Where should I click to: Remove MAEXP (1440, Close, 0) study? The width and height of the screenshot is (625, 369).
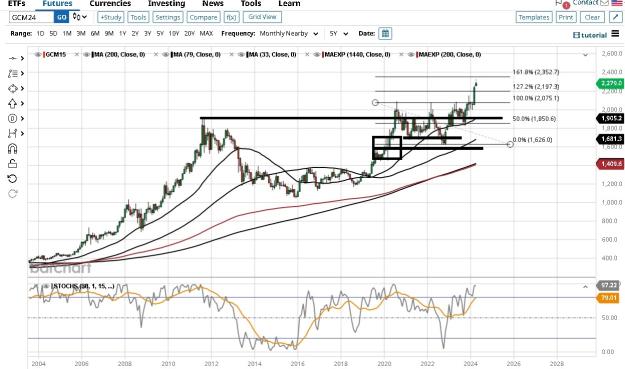pos(401,55)
